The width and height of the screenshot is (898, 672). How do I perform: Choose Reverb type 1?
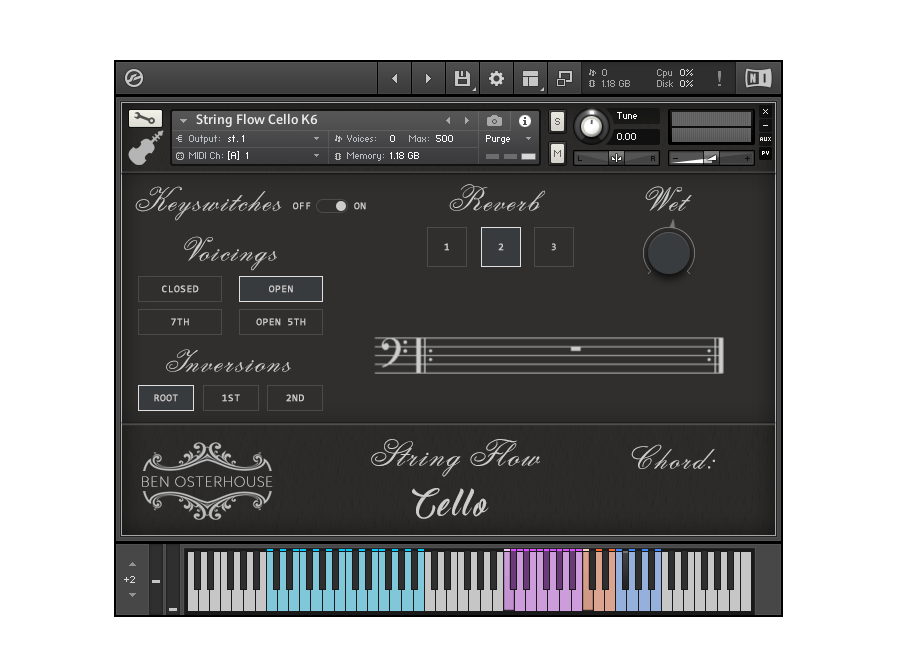pos(447,247)
